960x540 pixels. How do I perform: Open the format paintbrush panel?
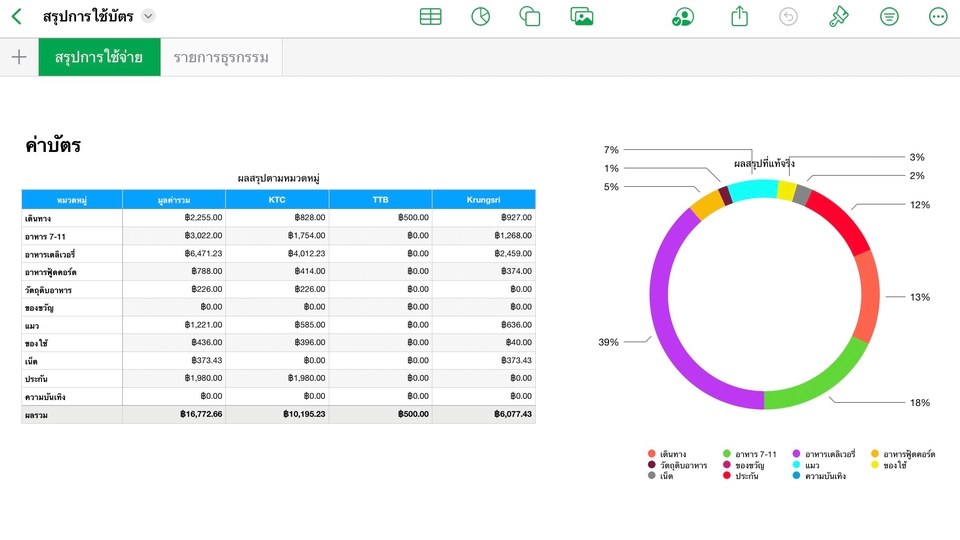[x=839, y=17]
